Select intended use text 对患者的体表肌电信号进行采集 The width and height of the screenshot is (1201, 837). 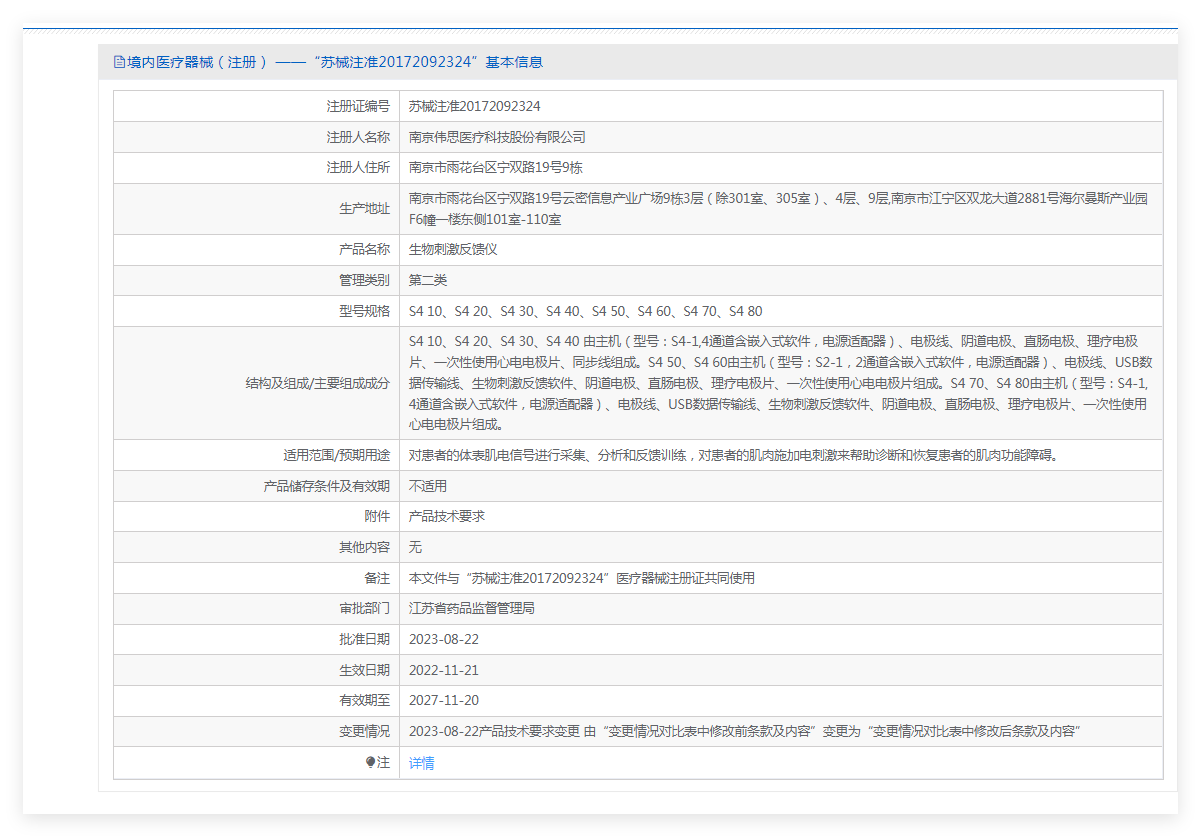[733, 455]
